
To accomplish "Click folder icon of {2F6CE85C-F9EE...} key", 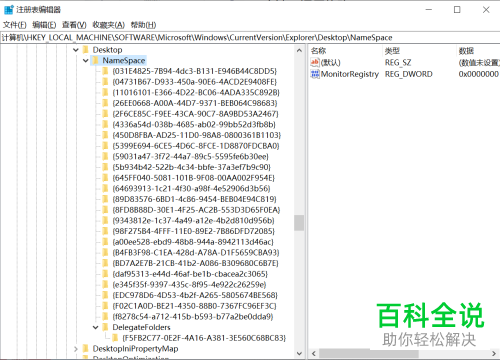I will [x=105, y=114].
